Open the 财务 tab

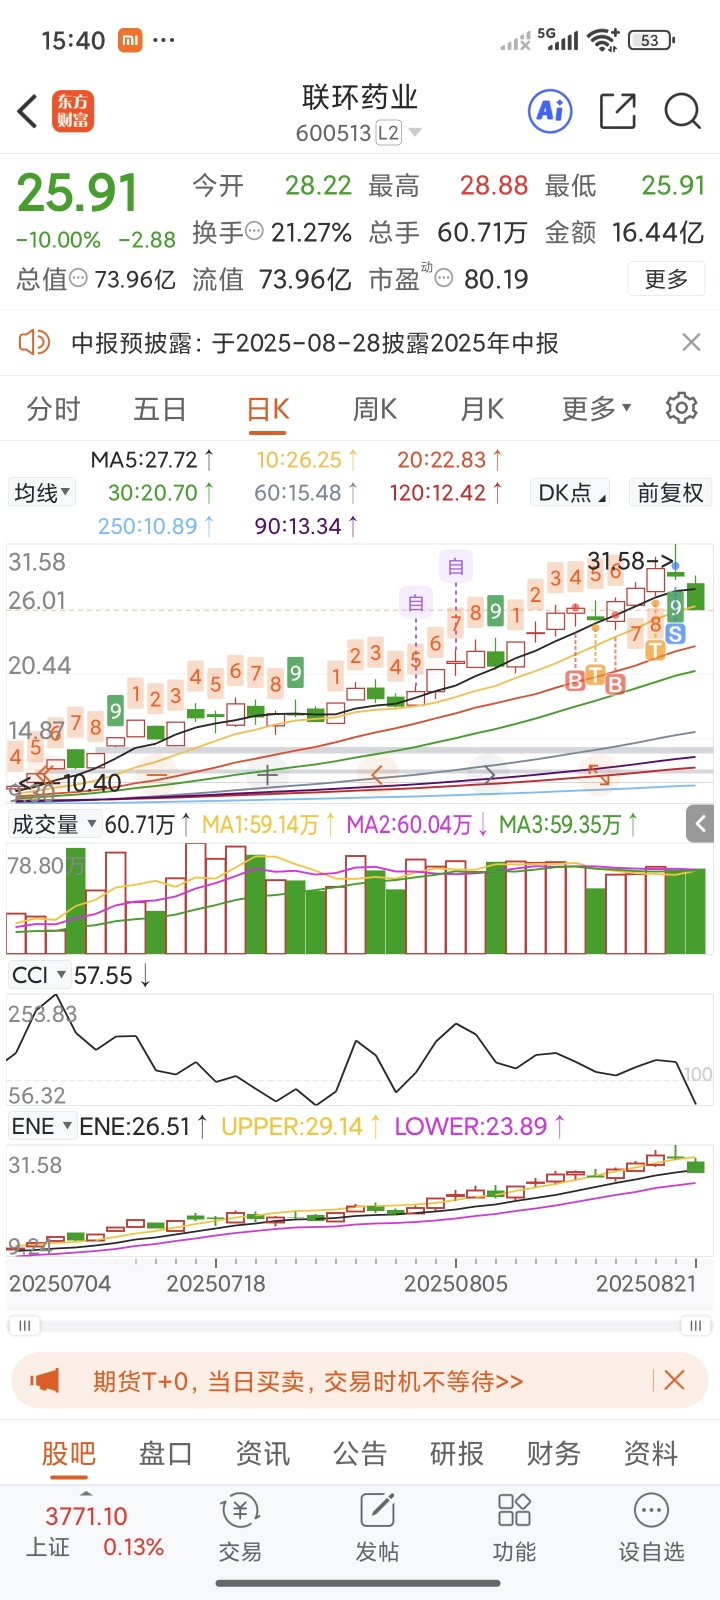tap(554, 1453)
